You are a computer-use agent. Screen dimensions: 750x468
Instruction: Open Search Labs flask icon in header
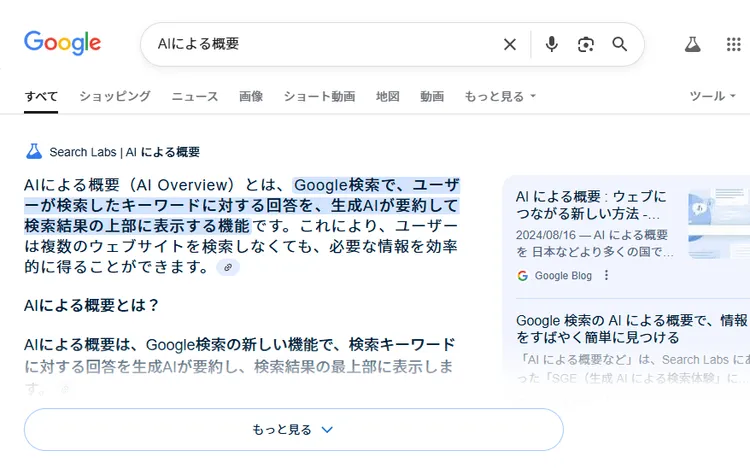click(692, 44)
